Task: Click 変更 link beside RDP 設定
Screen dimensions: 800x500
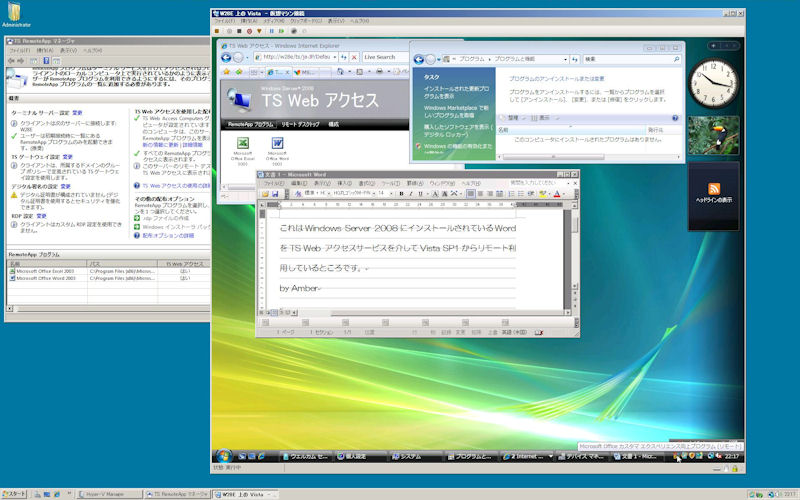Action: click(x=41, y=216)
